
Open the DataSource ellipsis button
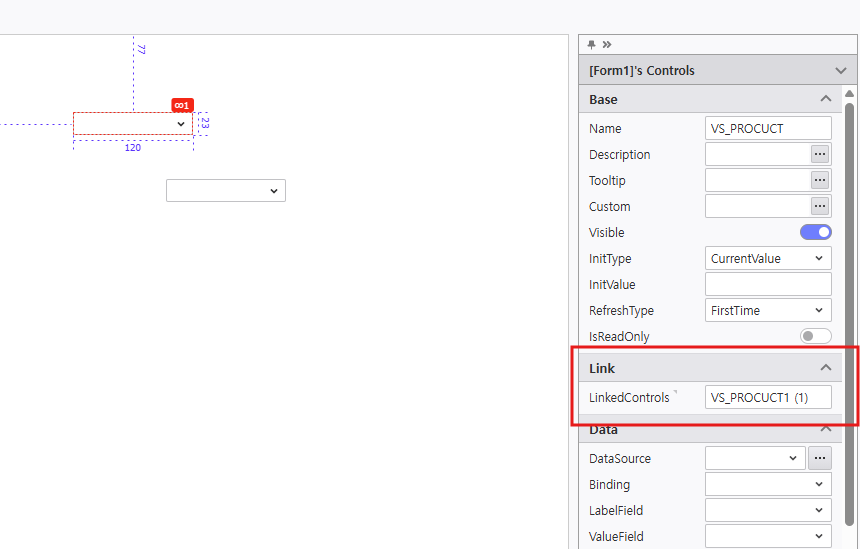point(820,458)
